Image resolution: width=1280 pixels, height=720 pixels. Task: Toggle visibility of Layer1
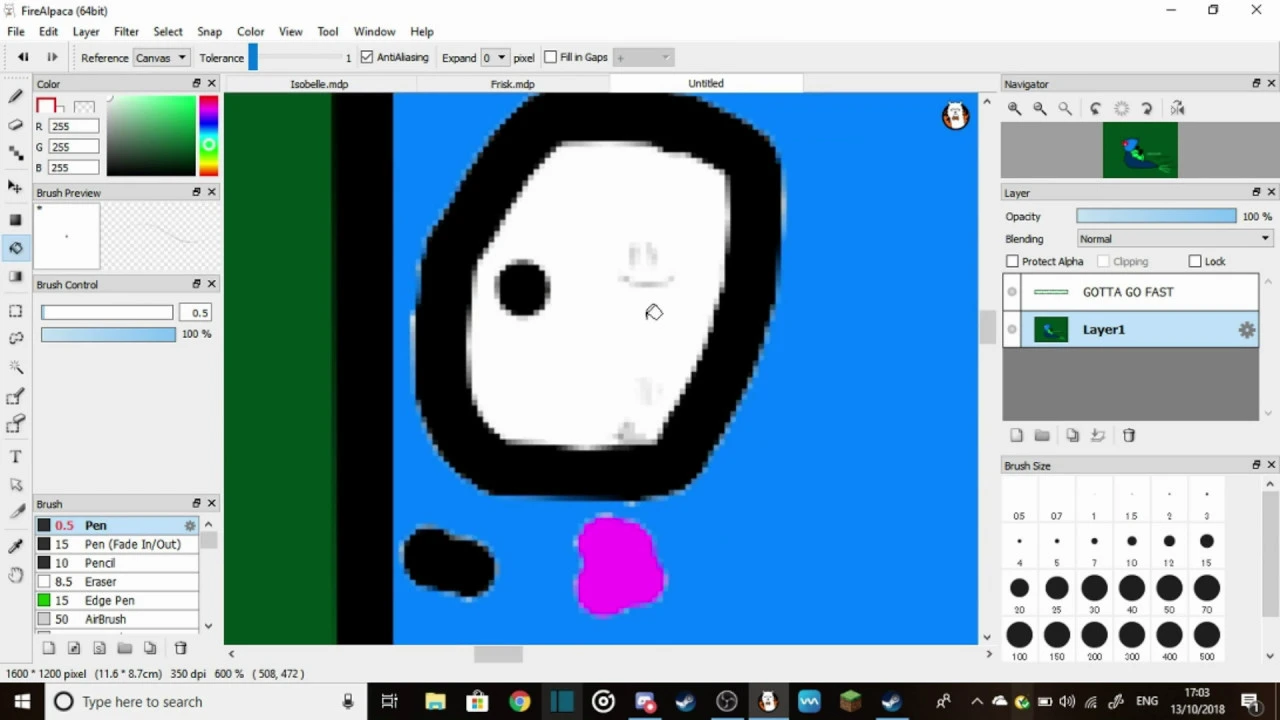coord(1012,329)
